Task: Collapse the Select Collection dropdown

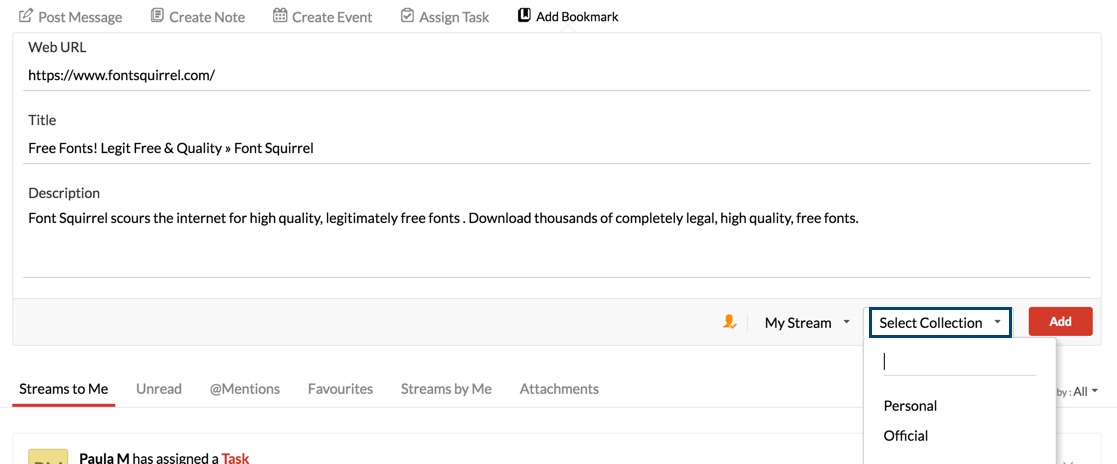Action: pos(939,322)
